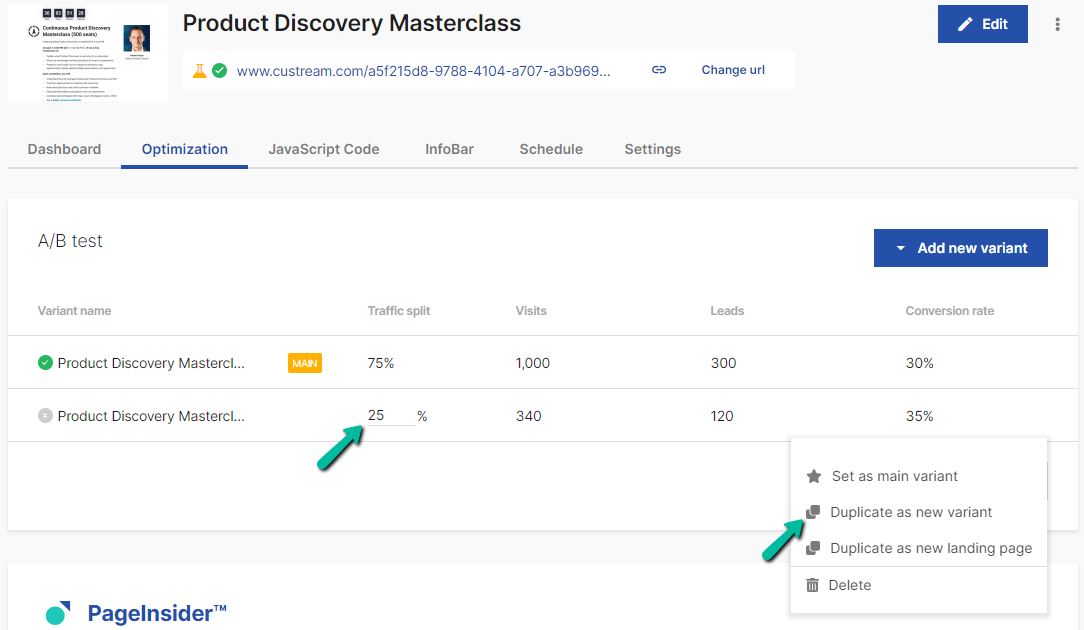The image size is (1084, 630).
Task: Click the copy icon beside Duplicate as new landing page
Action: pos(813,548)
